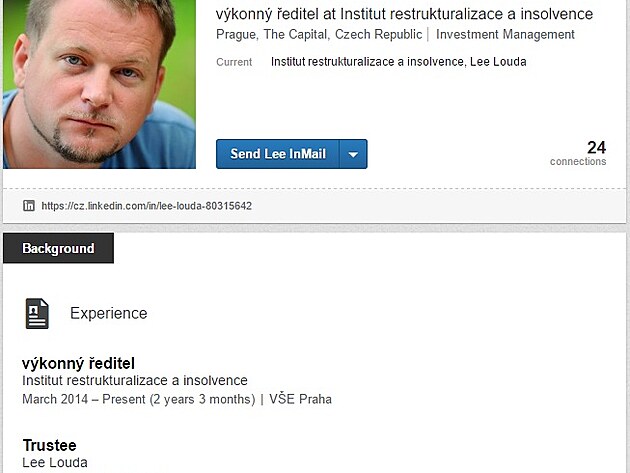Open the dropdown arrow next to Send InMail
630x473 pixels.
click(x=354, y=154)
